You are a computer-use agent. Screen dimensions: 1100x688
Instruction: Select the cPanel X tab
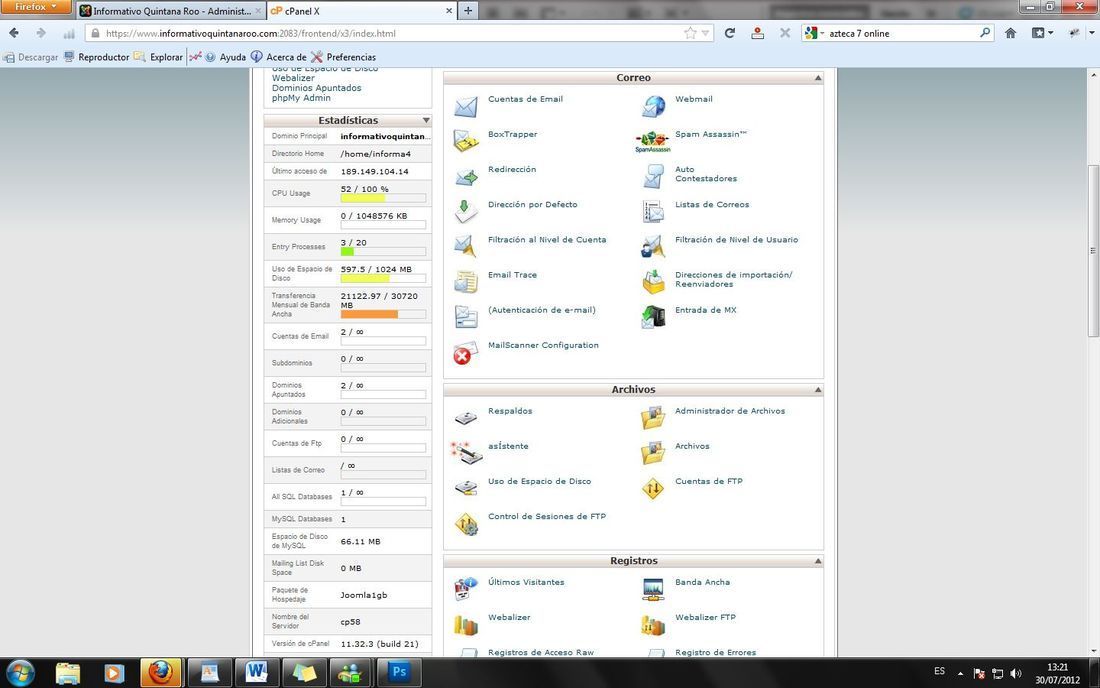[361, 11]
